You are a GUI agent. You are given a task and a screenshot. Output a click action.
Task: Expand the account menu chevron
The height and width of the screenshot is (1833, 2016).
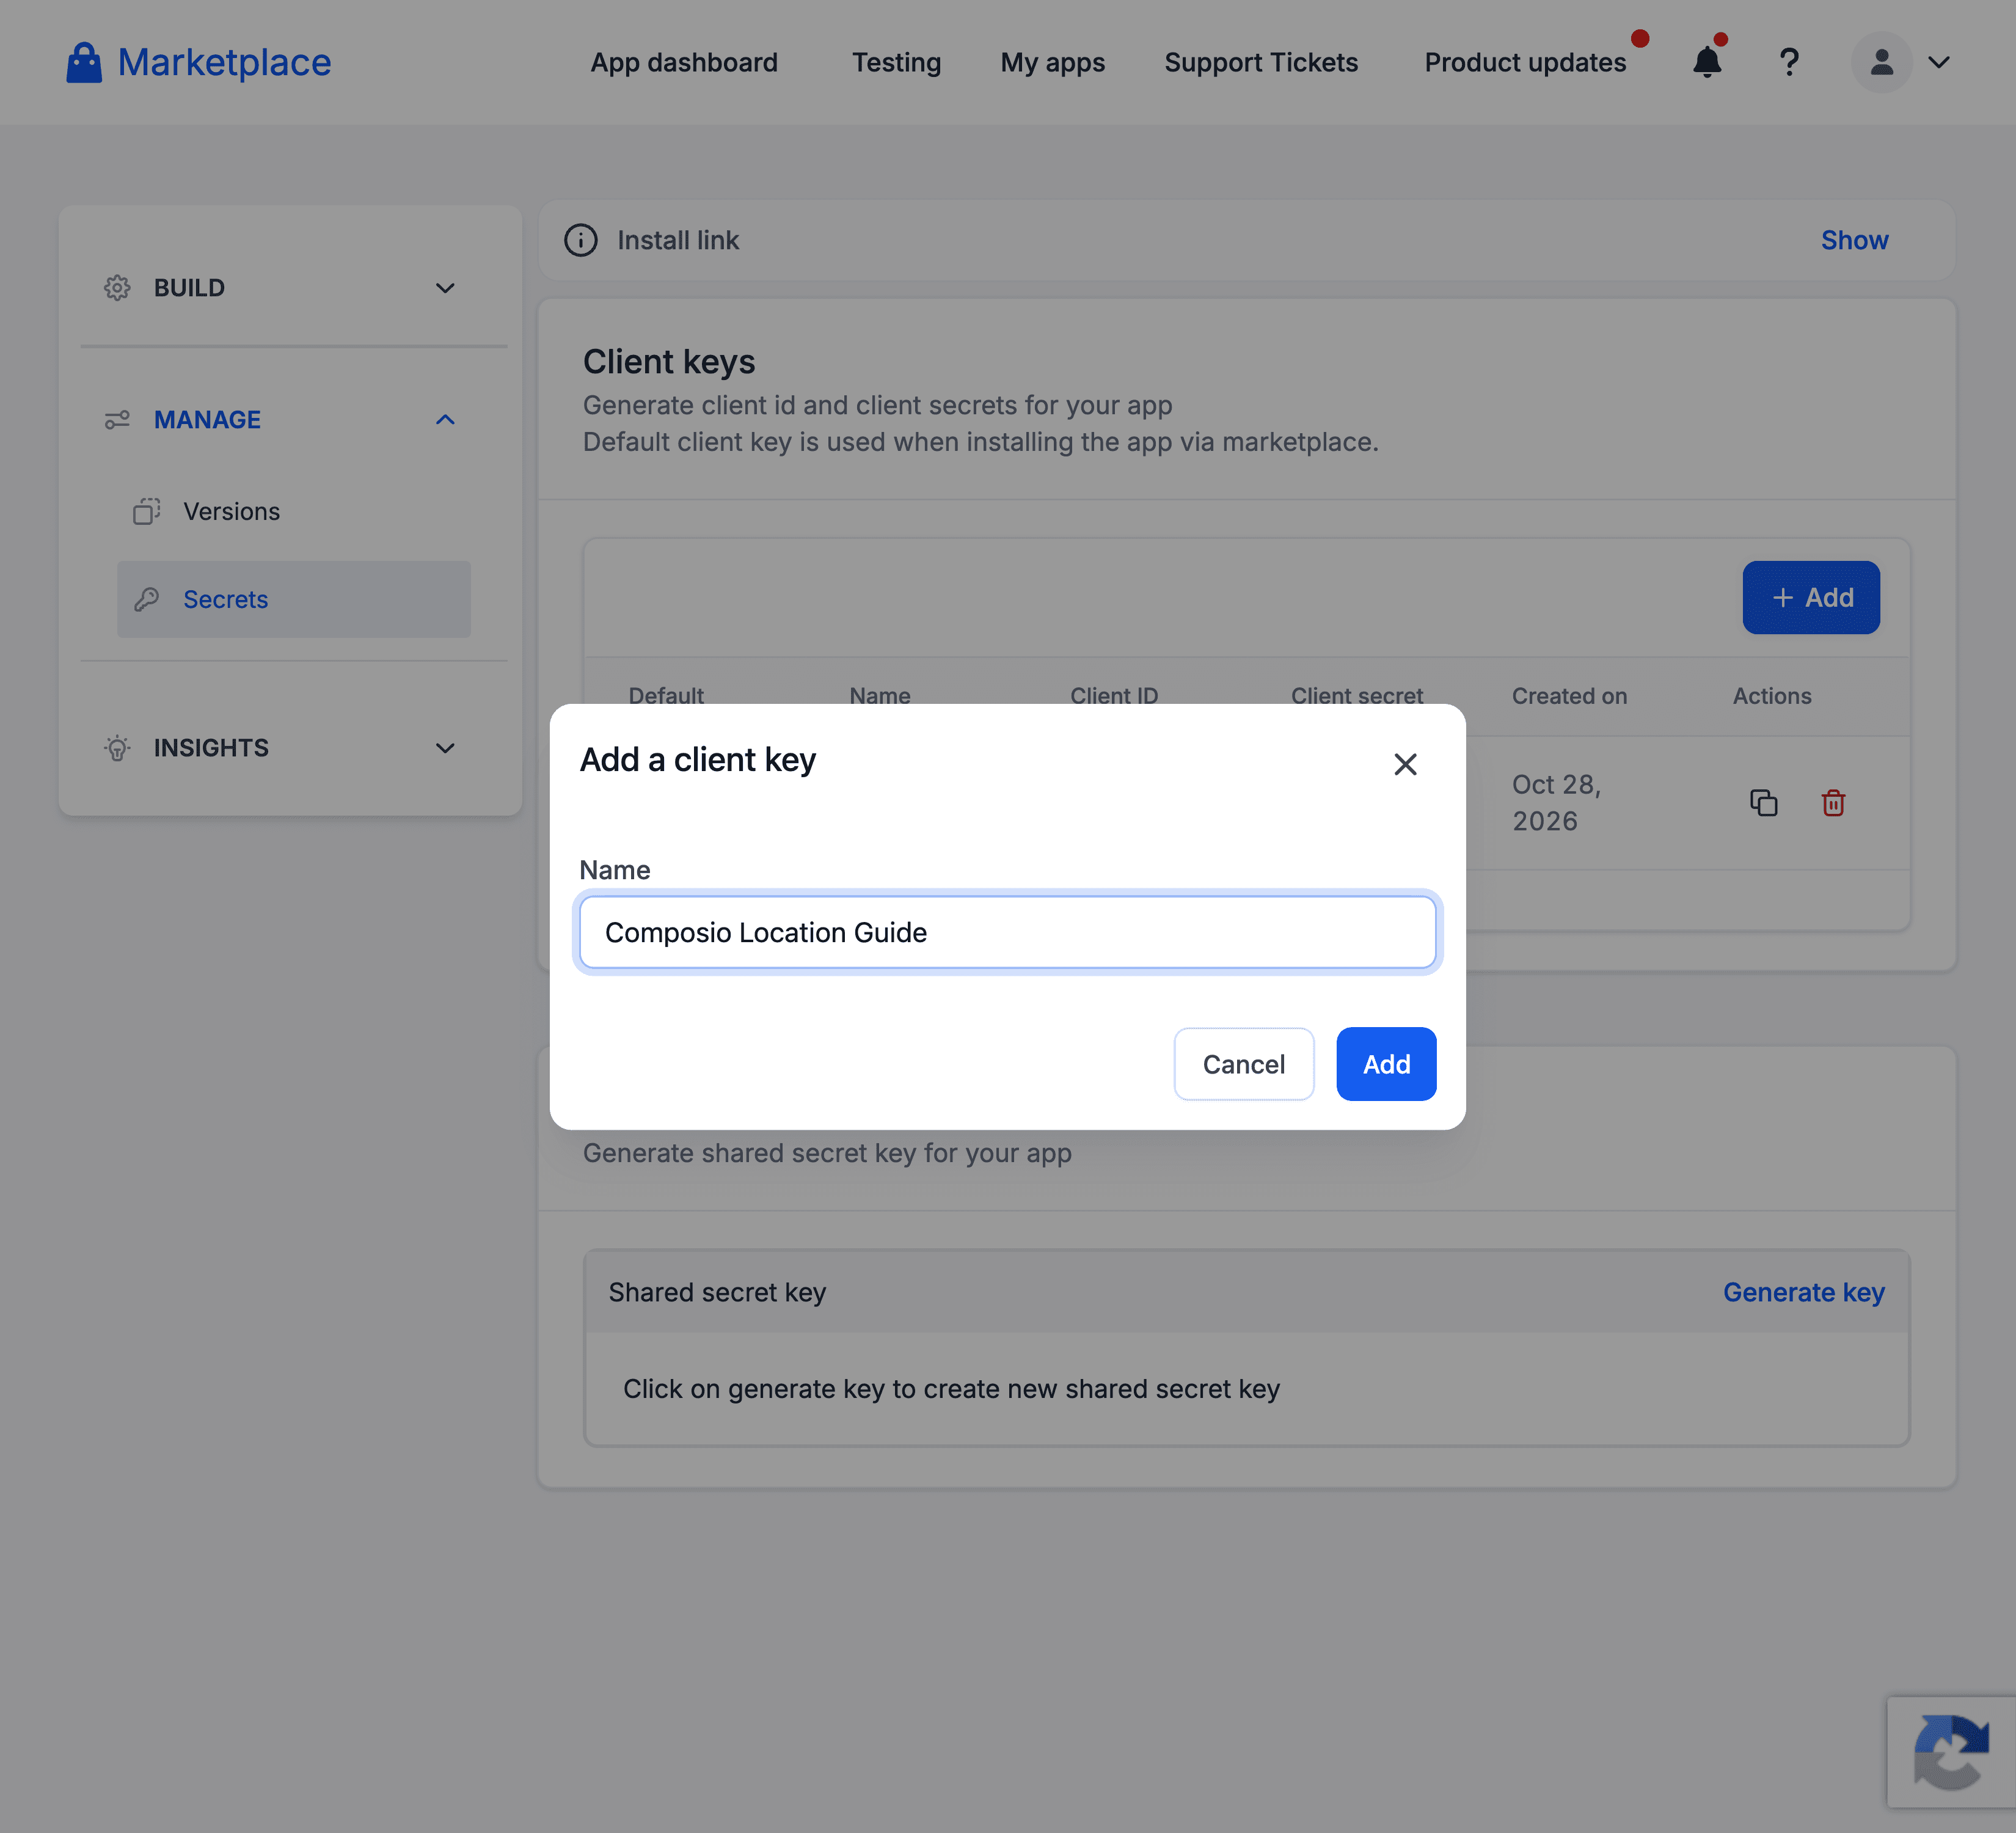[x=1938, y=62]
